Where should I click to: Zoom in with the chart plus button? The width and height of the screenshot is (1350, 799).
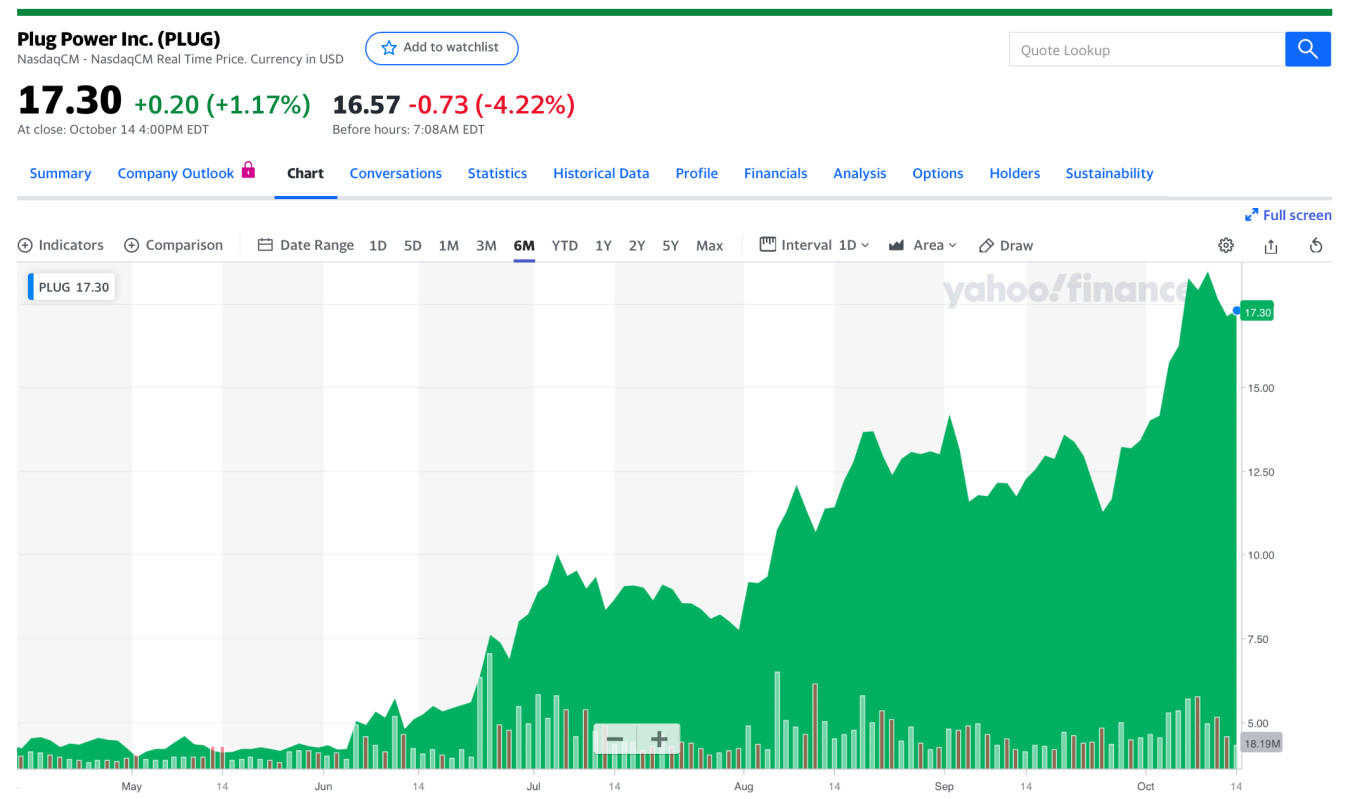[659, 740]
